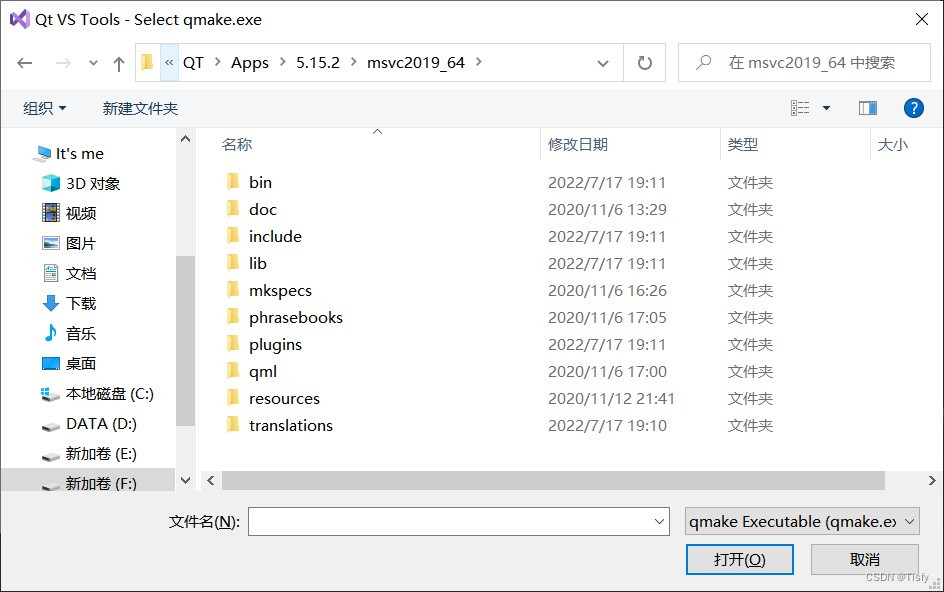The height and width of the screenshot is (592, 944).
Task: Click the change view icon
Action: tap(800, 108)
